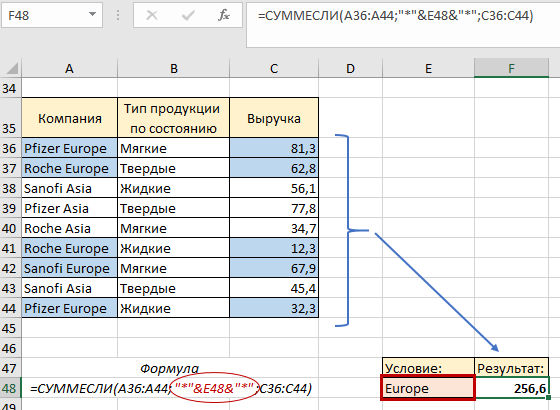Click the 'Формула' label cell
Image resolution: width=560 pixels, height=410 pixels.
(x=170, y=368)
